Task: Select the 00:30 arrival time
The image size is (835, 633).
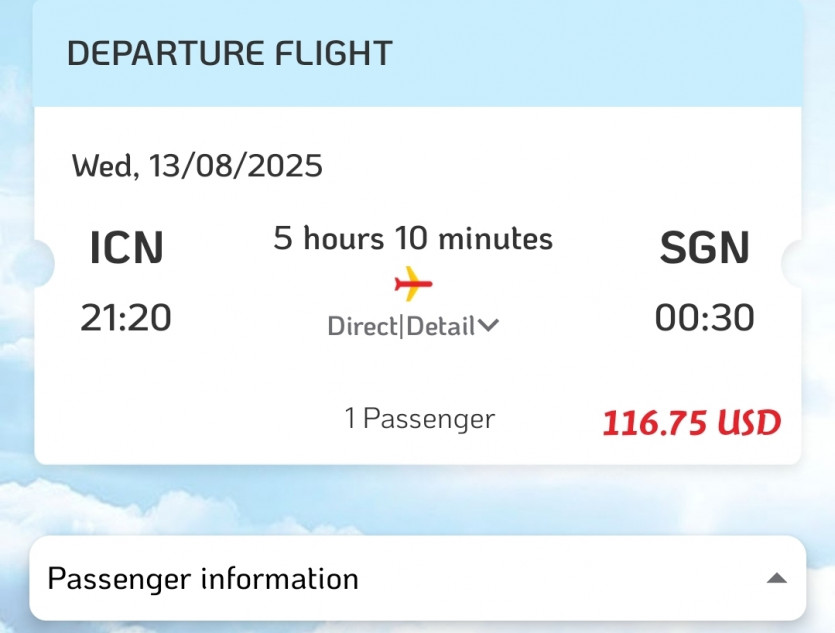Action: 704,318
